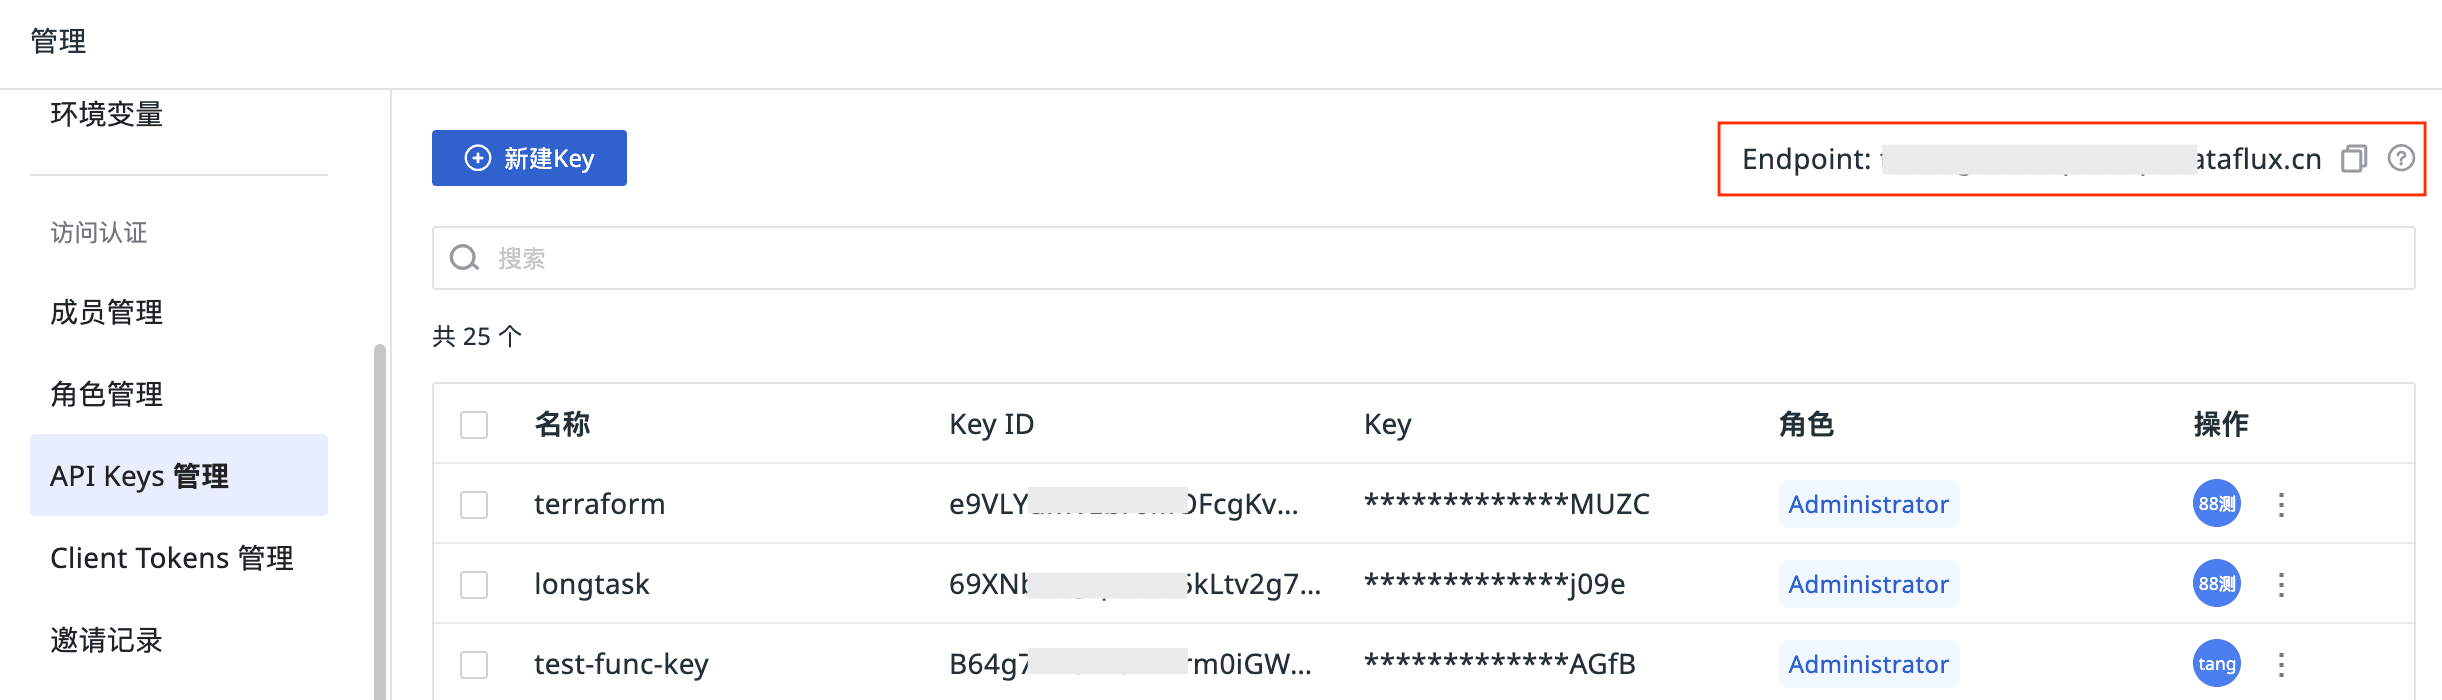
Task: Click the Administrator role tag for terraform
Action: 1868,504
